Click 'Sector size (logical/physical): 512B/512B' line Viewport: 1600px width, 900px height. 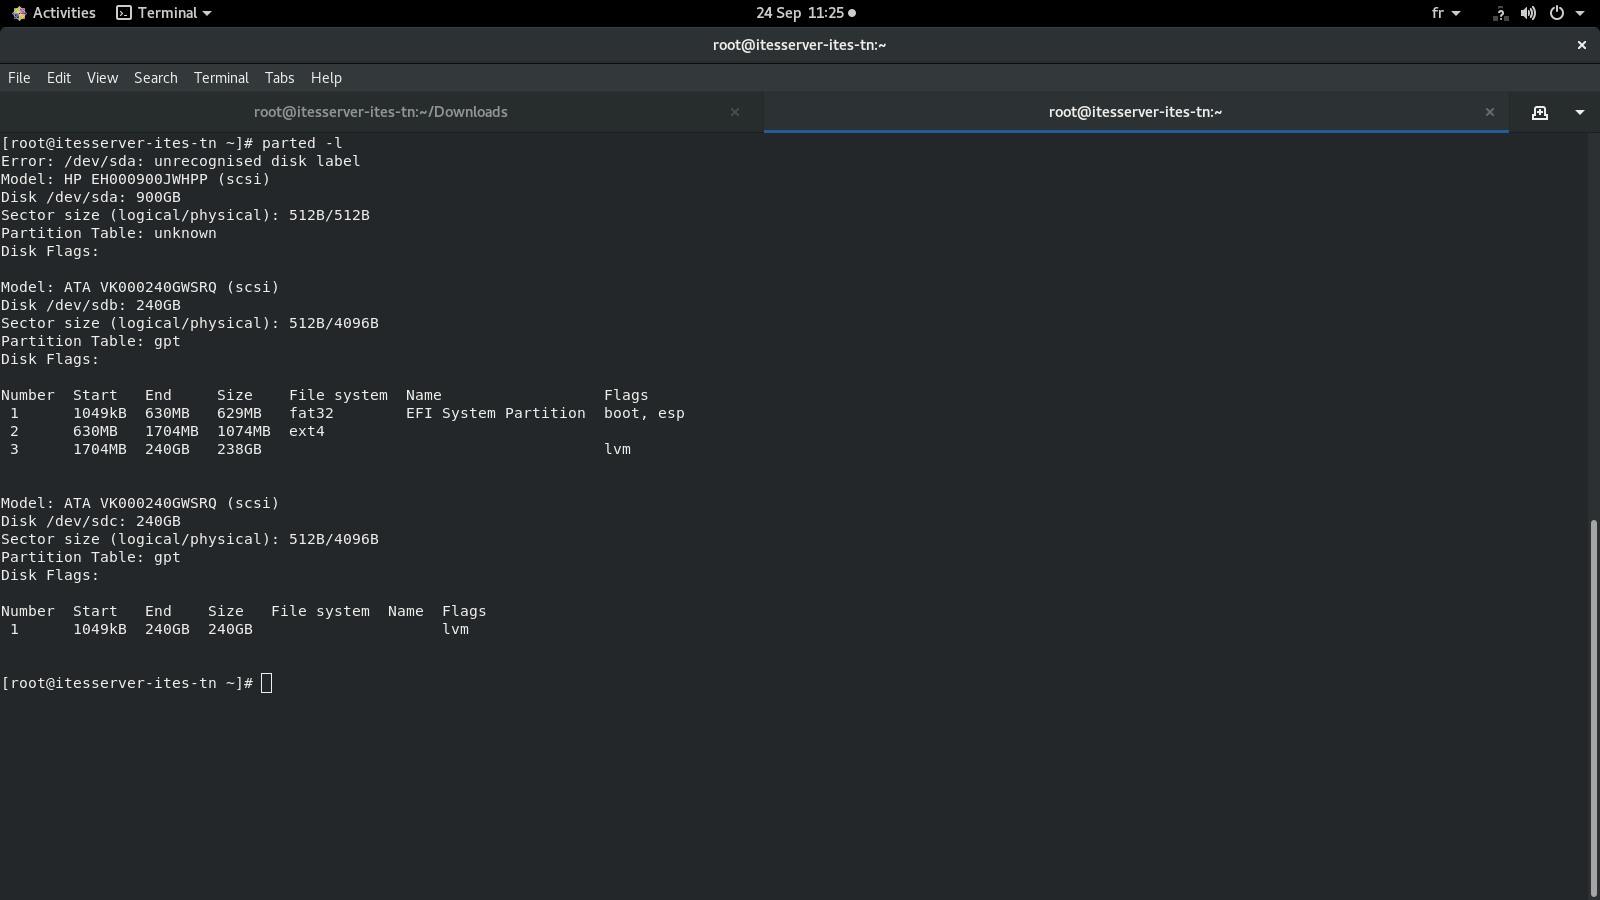(186, 215)
